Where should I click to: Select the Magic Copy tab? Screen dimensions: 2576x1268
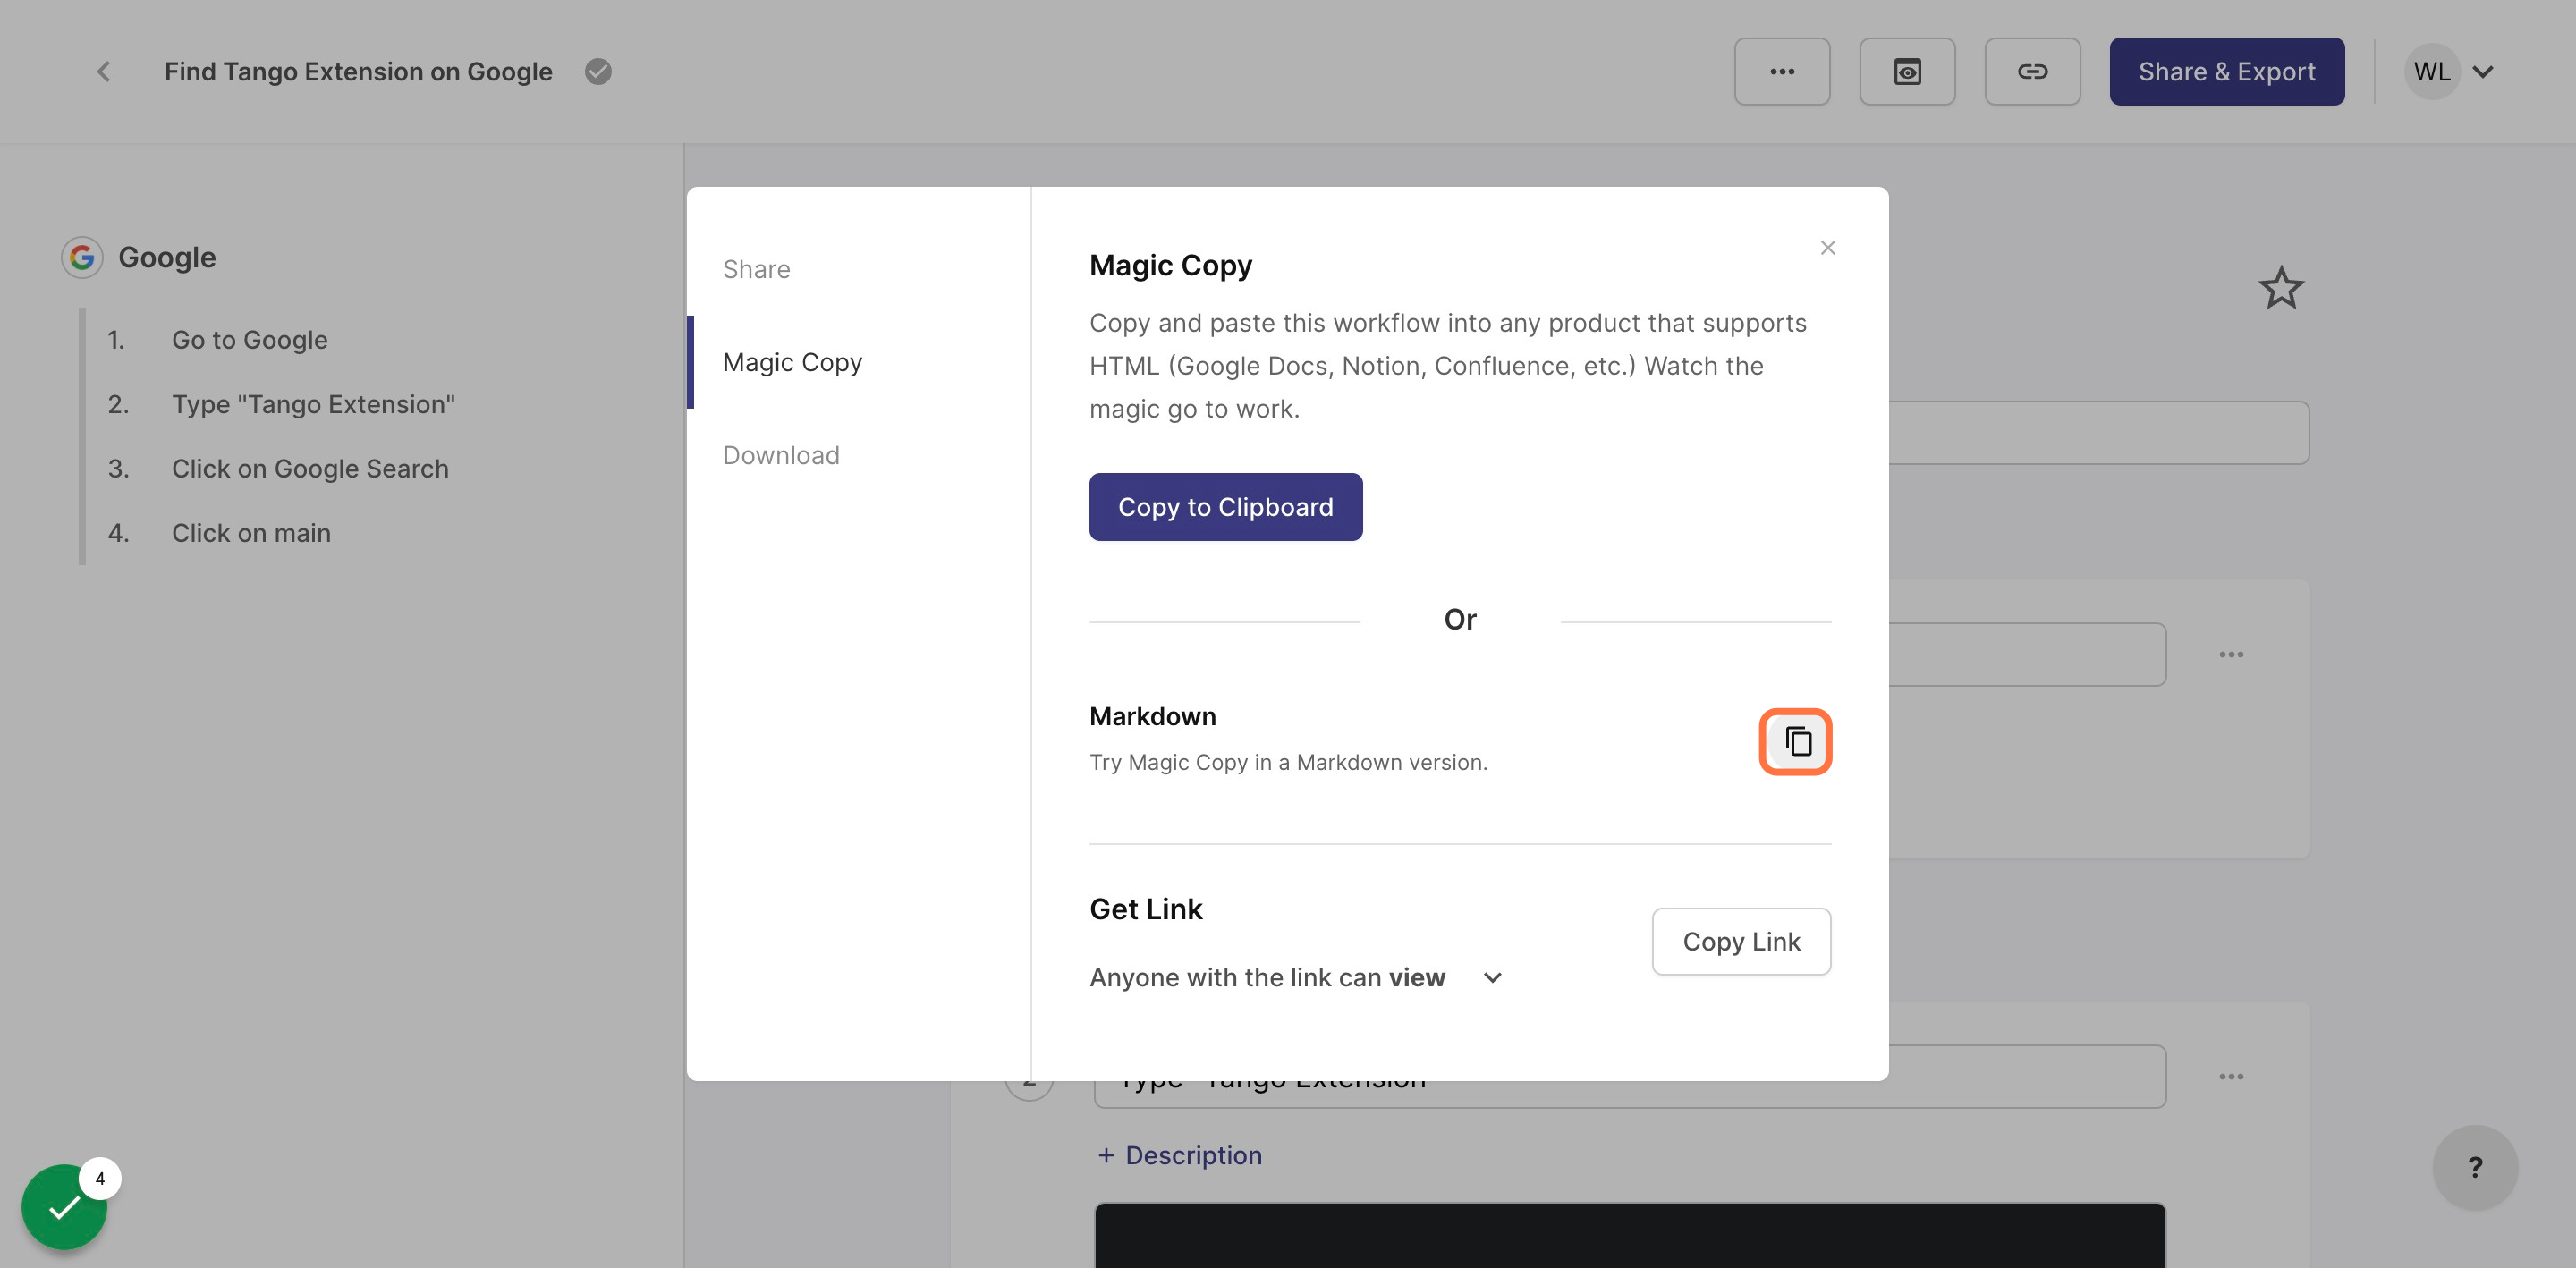[x=792, y=362]
